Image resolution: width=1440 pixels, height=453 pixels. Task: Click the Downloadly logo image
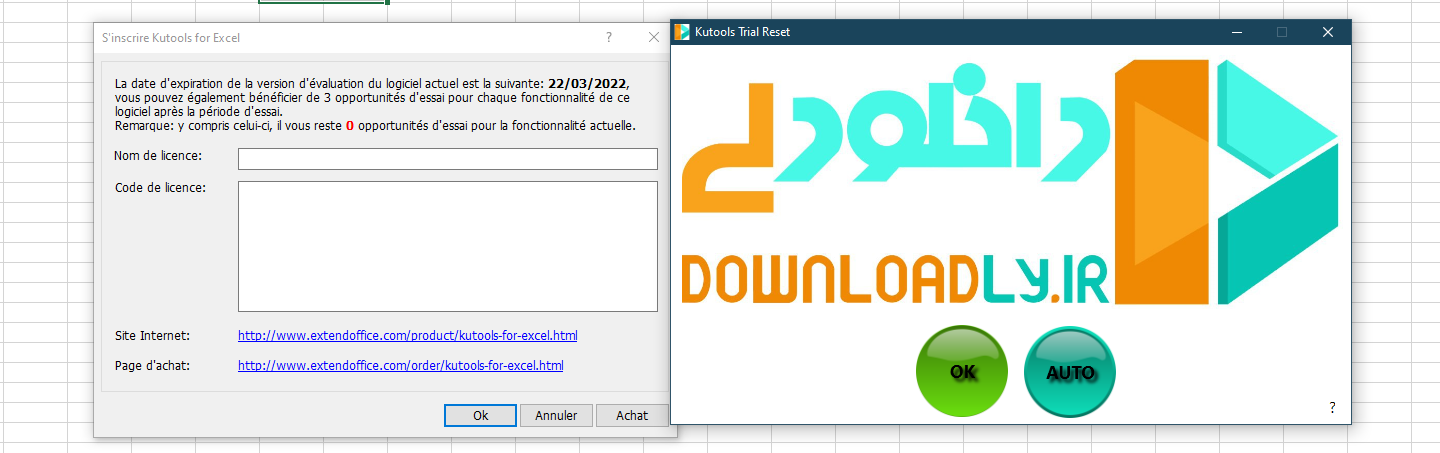(1010, 182)
